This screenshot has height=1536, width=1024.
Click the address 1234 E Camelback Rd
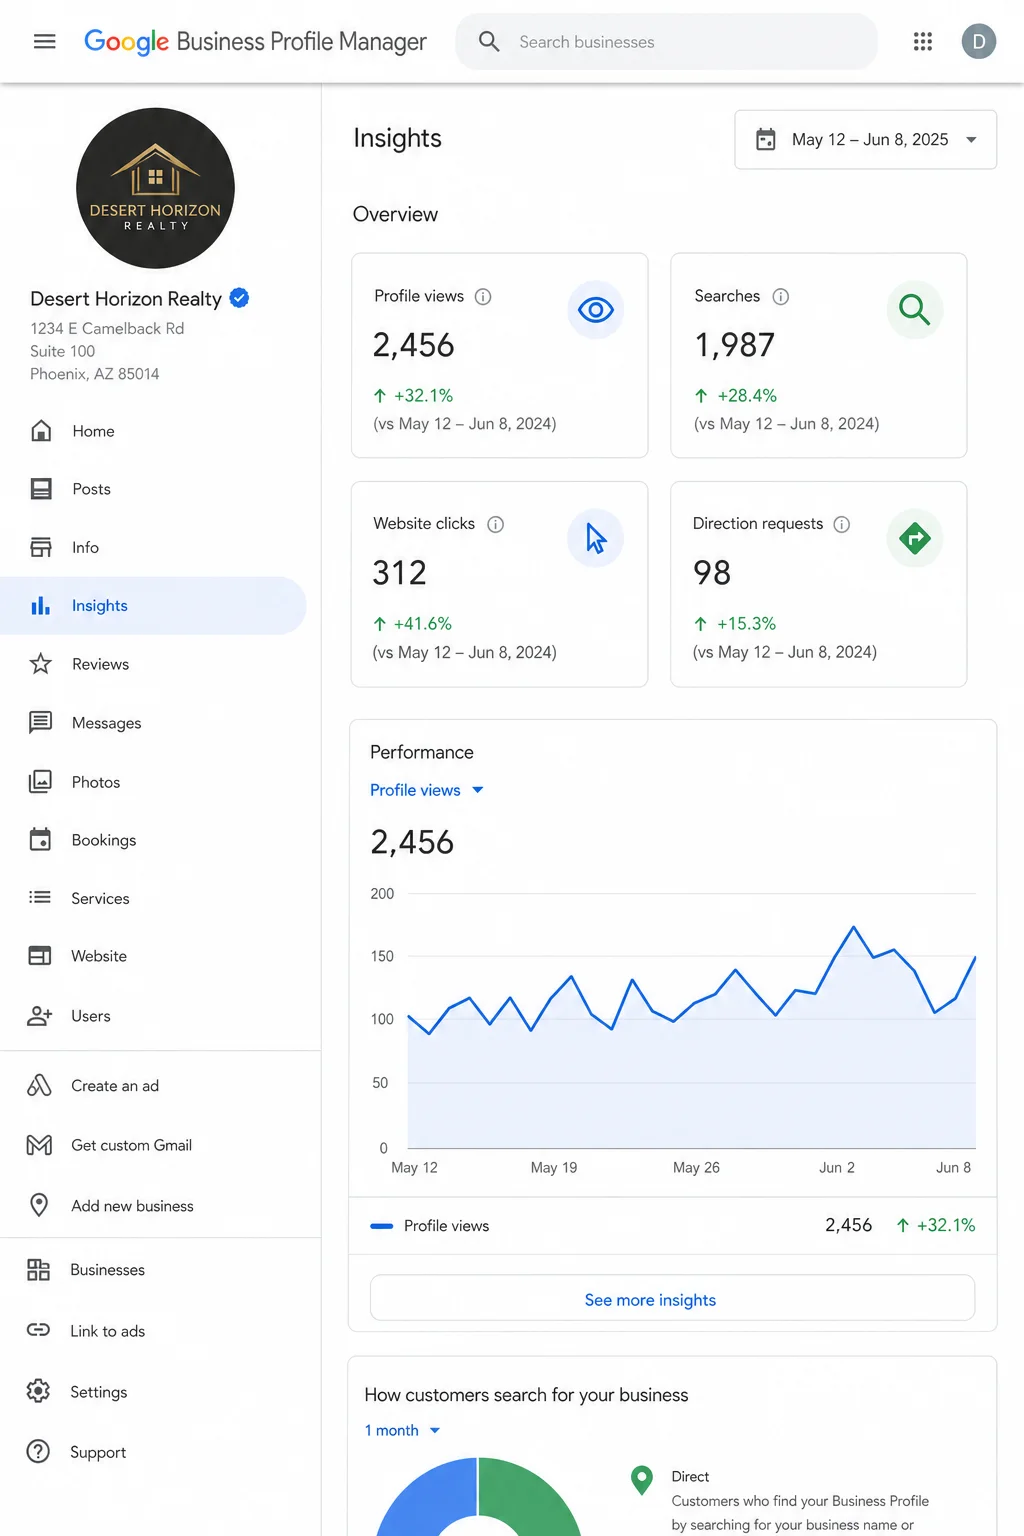[107, 328]
